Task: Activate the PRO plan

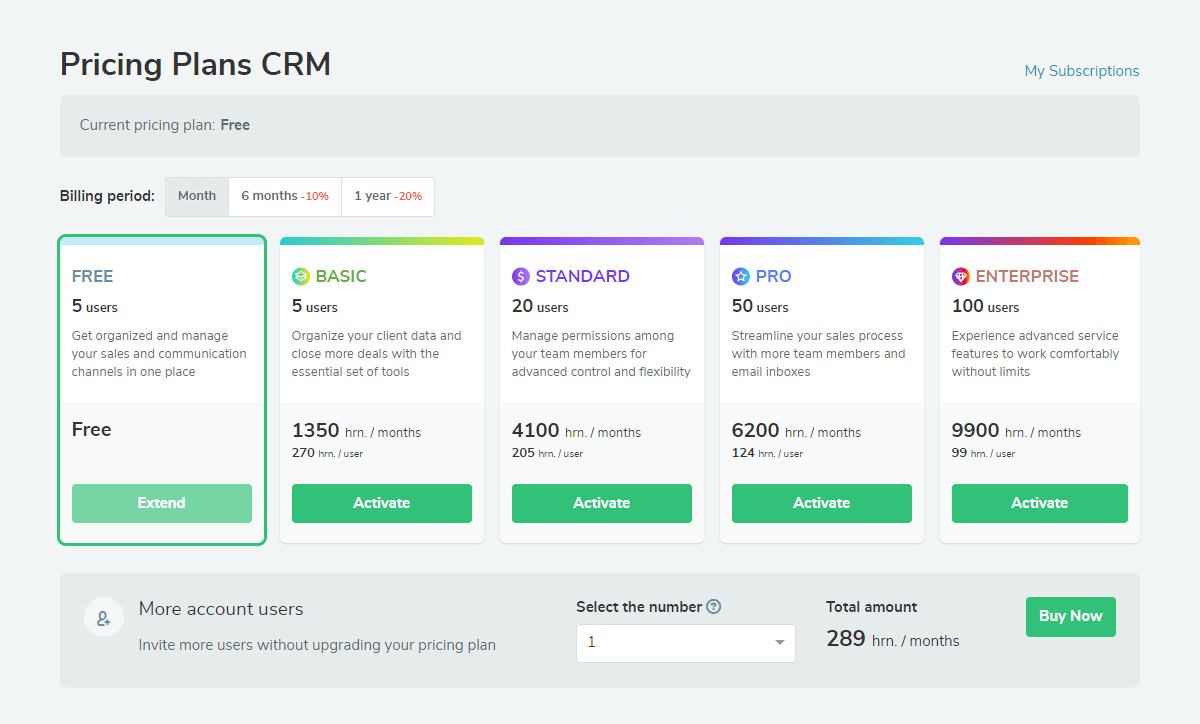Action: pos(821,503)
